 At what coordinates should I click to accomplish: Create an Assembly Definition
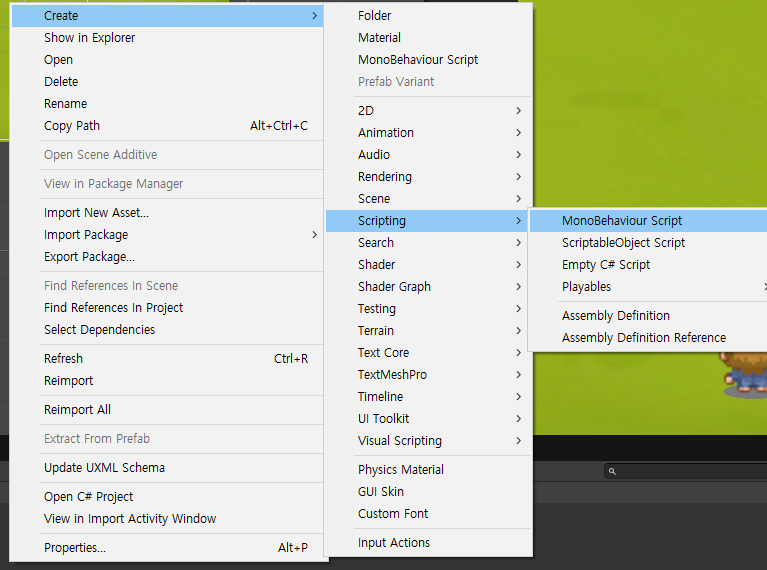point(649,316)
